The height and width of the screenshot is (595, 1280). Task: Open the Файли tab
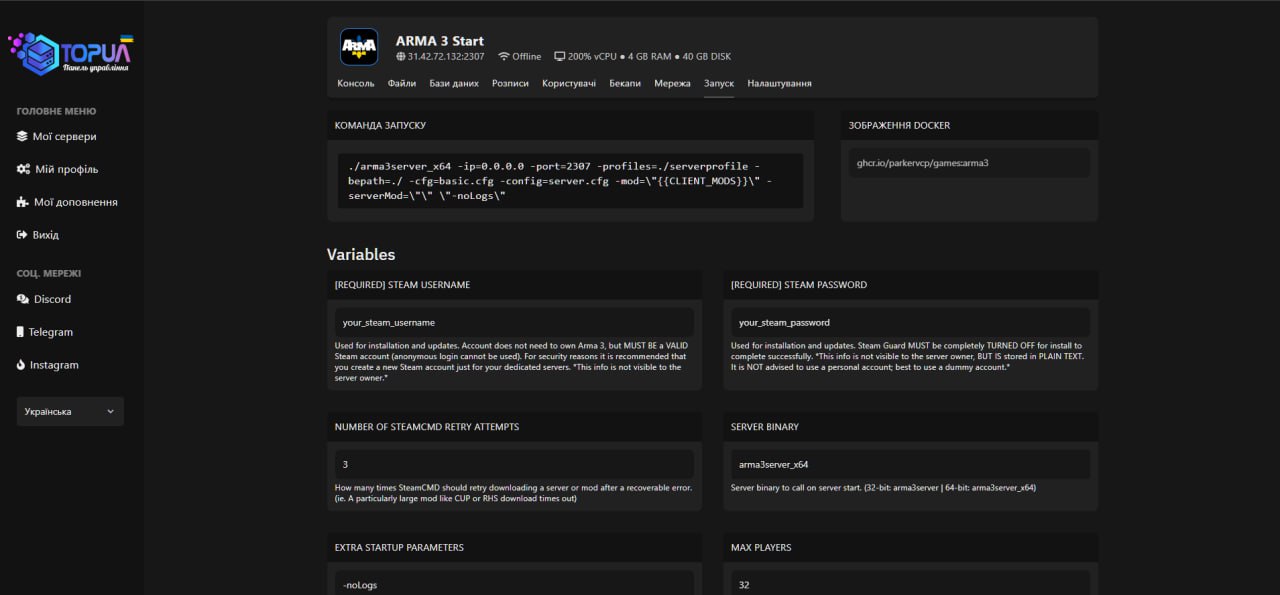click(x=402, y=84)
